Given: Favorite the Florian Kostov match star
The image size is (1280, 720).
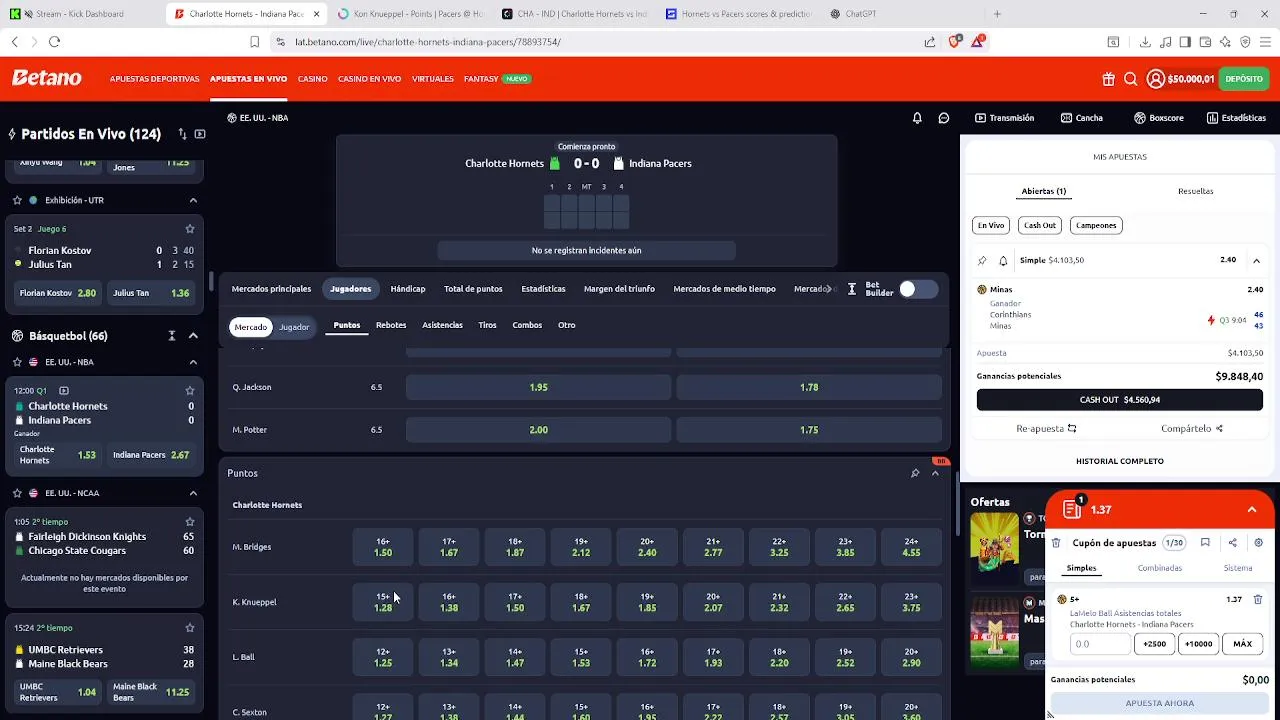Looking at the screenshot, I should (190, 229).
